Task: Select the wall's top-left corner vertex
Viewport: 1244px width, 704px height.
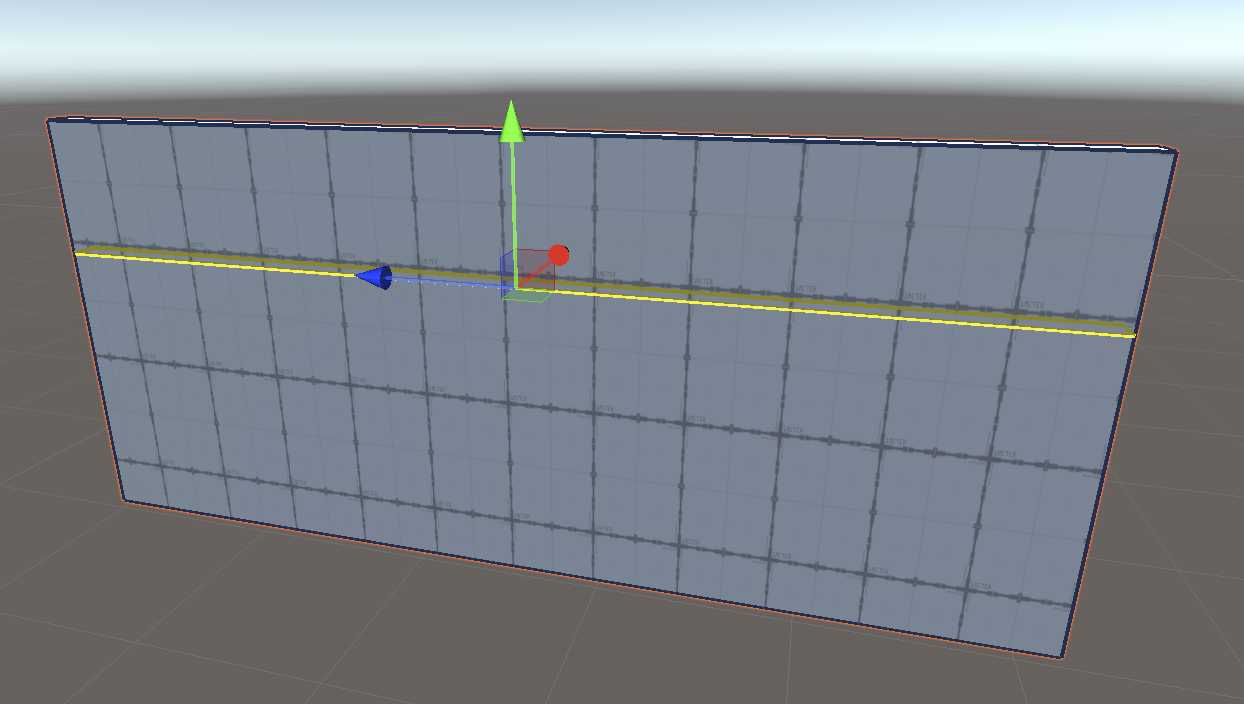Action: pyautogui.click(x=48, y=120)
